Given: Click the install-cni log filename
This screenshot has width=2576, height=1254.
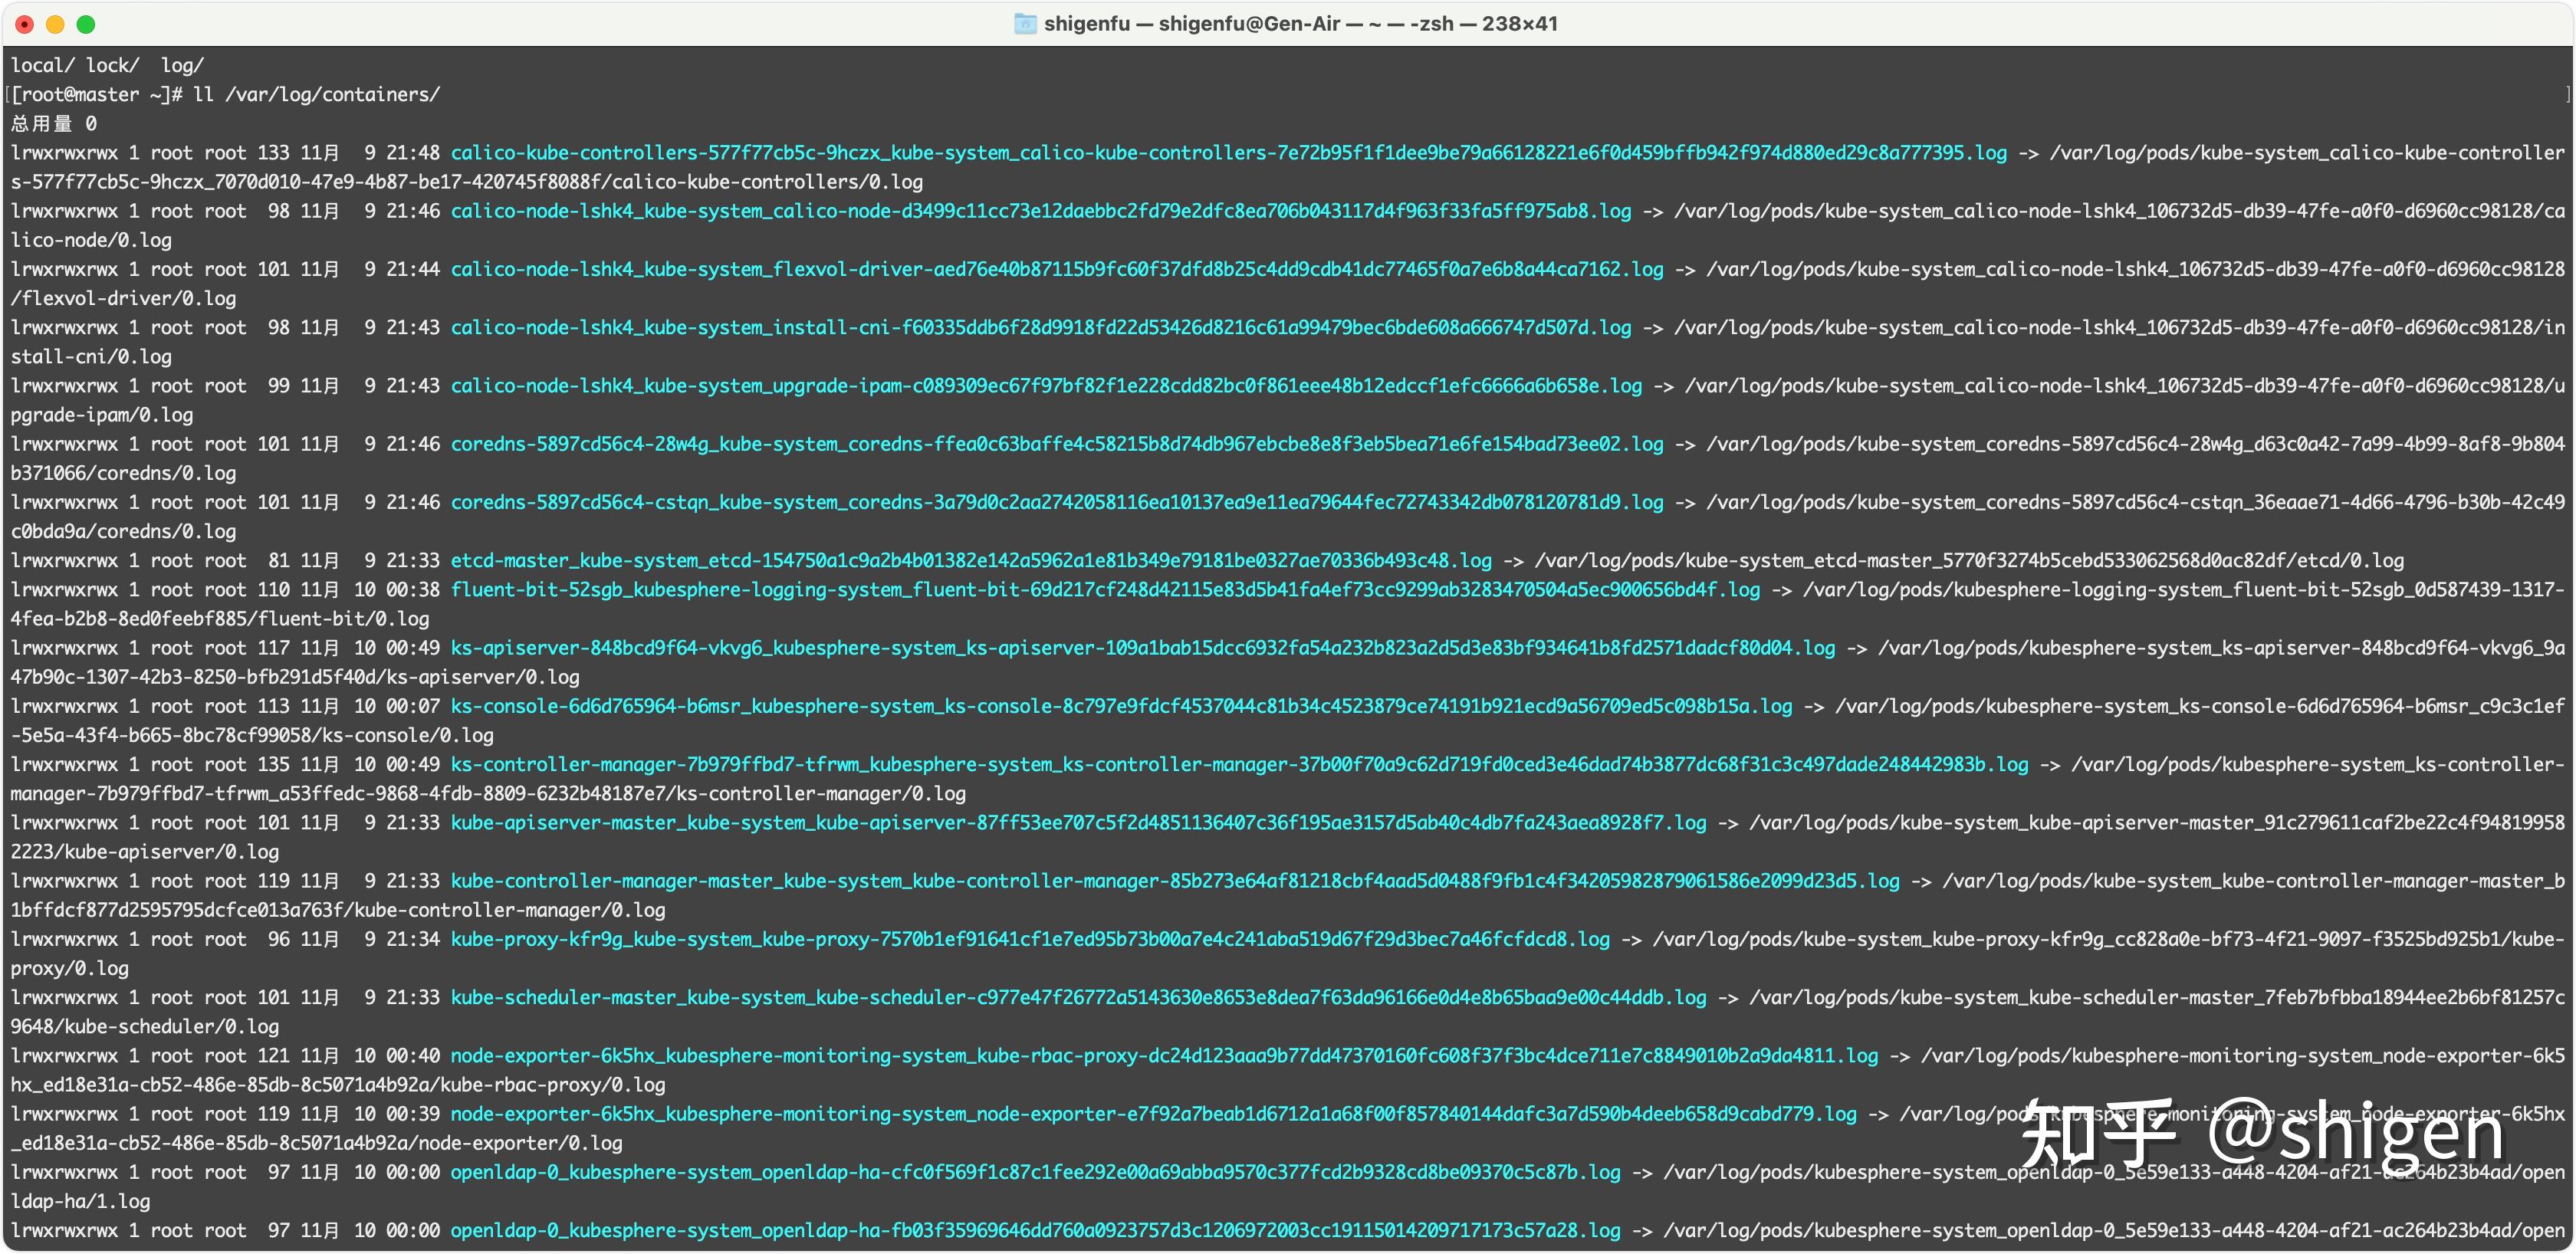Looking at the screenshot, I should (x=1040, y=328).
